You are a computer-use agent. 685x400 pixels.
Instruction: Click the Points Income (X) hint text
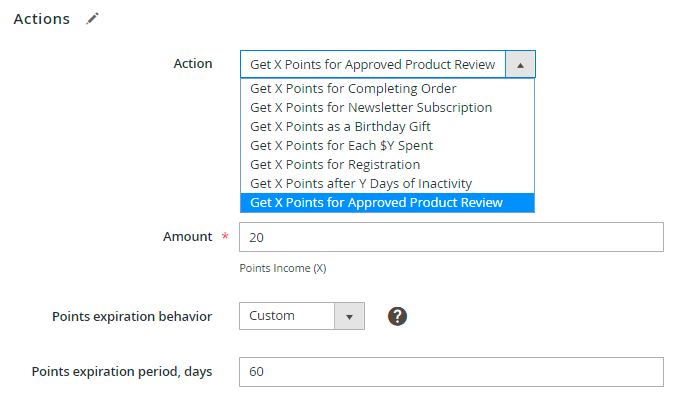[283, 268]
